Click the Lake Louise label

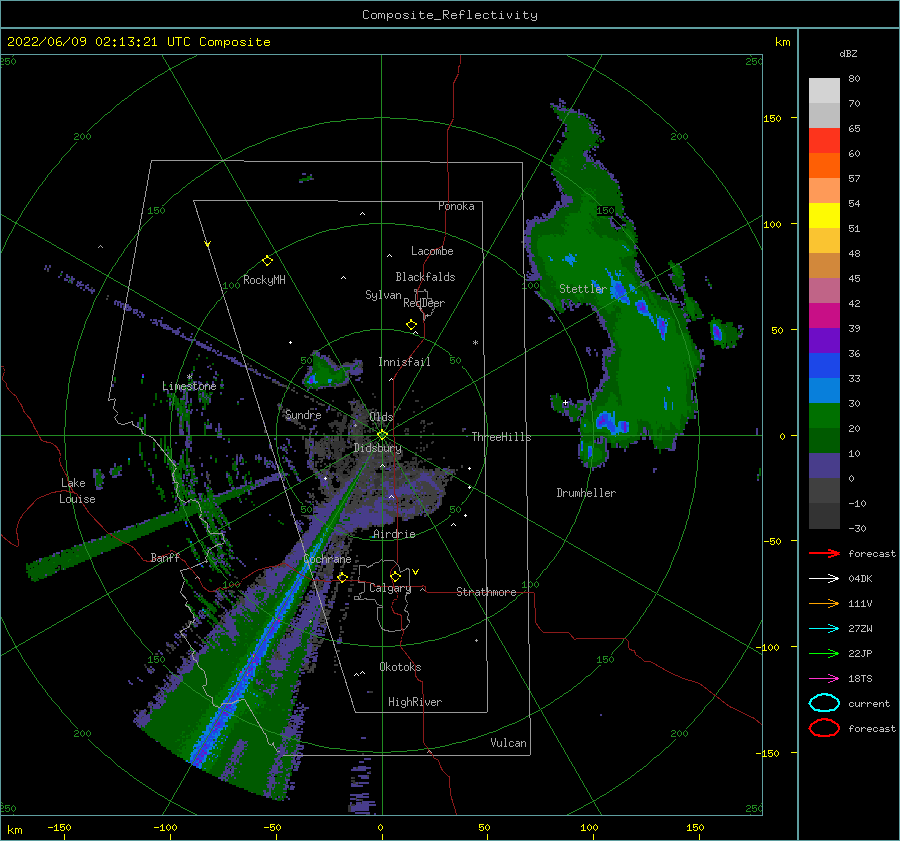[77, 491]
